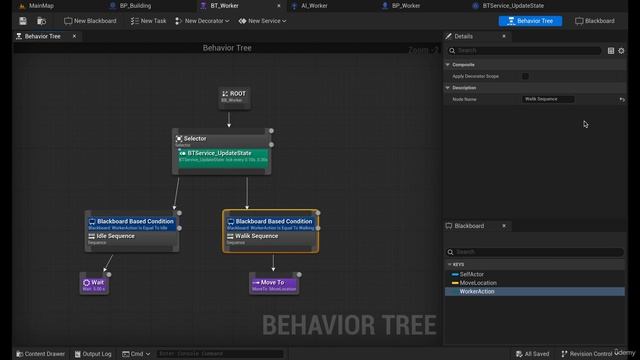
Task: Open Details settings gear icon
Action: 621,51
